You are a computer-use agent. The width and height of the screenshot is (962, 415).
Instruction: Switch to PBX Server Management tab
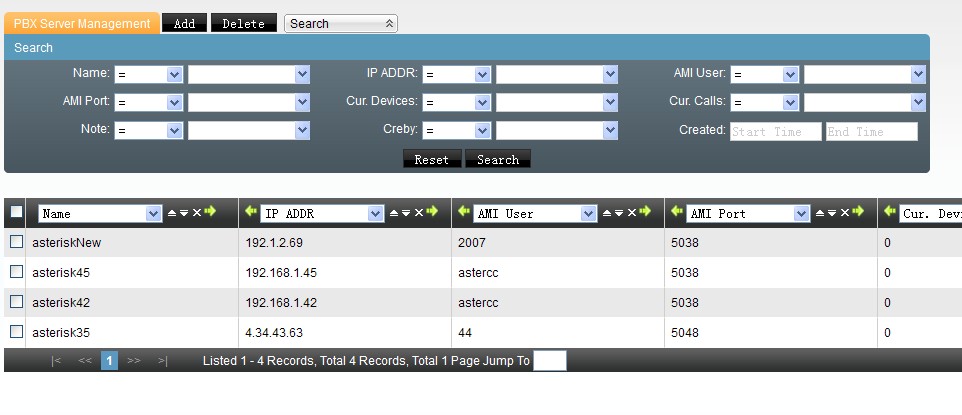(x=82, y=23)
